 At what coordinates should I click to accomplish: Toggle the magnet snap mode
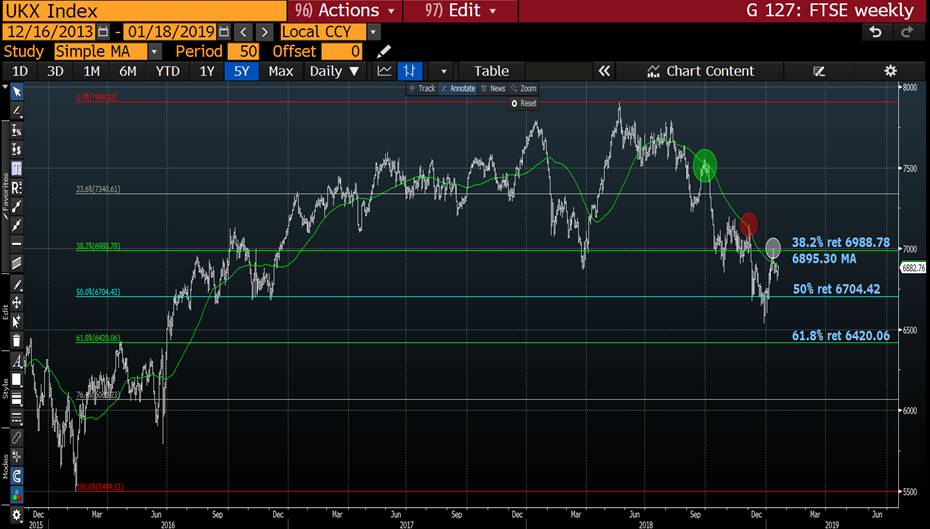tap(17, 476)
